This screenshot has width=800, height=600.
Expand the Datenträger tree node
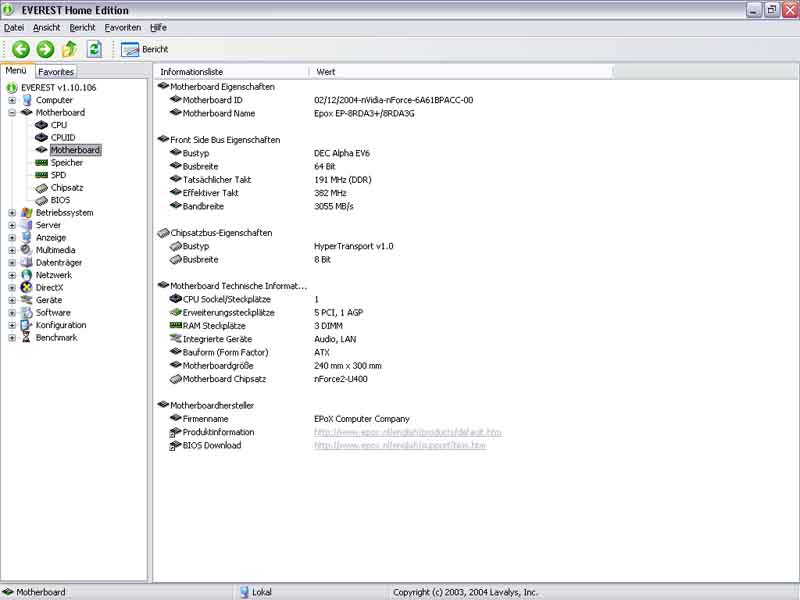(12, 263)
